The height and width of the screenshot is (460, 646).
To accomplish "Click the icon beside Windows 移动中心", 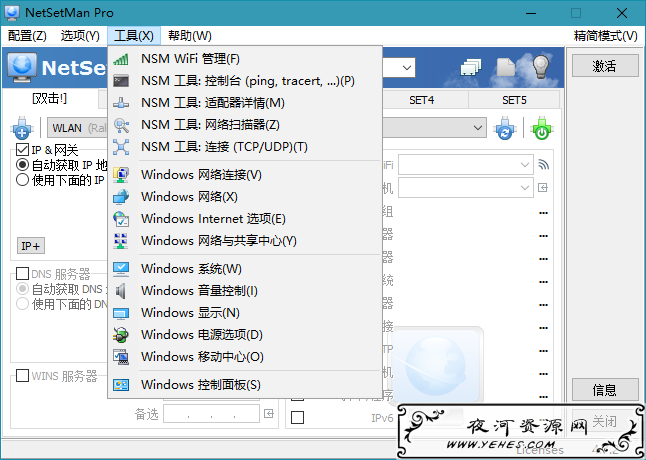I will 121,357.
